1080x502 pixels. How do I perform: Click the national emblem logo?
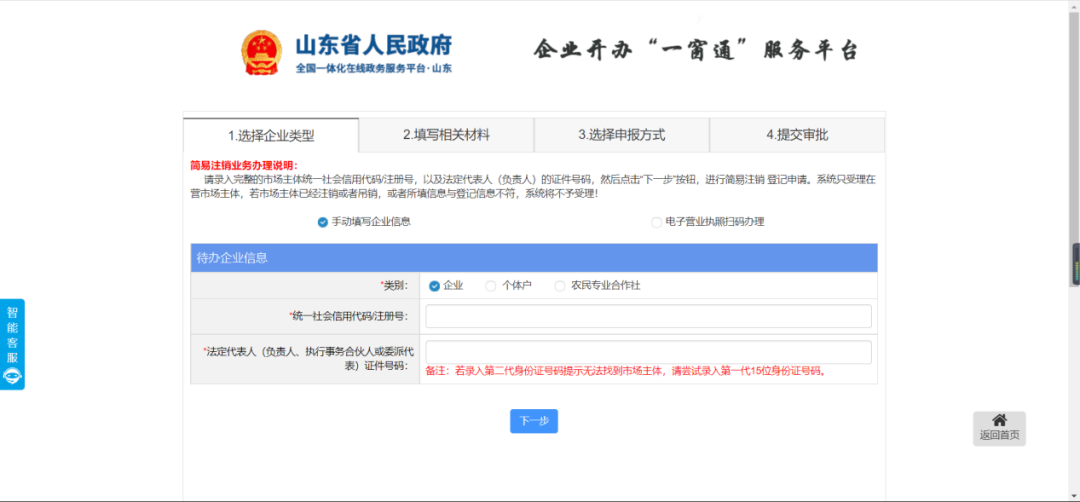pyautogui.click(x=262, y=53)
